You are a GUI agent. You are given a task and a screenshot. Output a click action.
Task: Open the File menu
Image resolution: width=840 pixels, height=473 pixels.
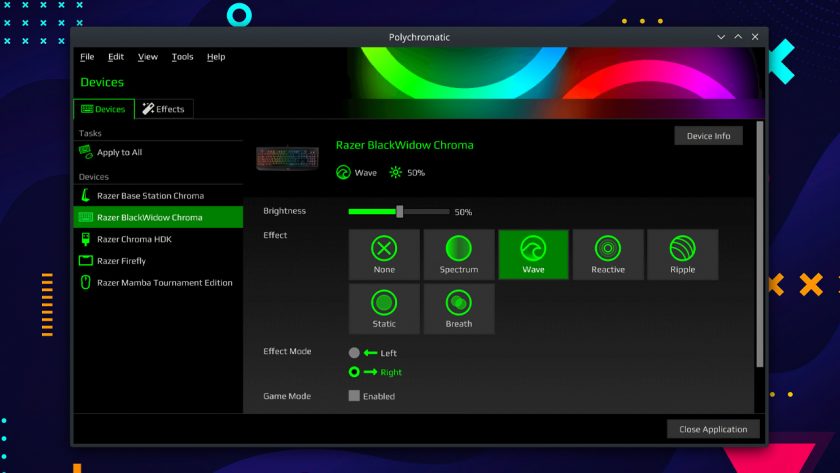coord(87,57)
